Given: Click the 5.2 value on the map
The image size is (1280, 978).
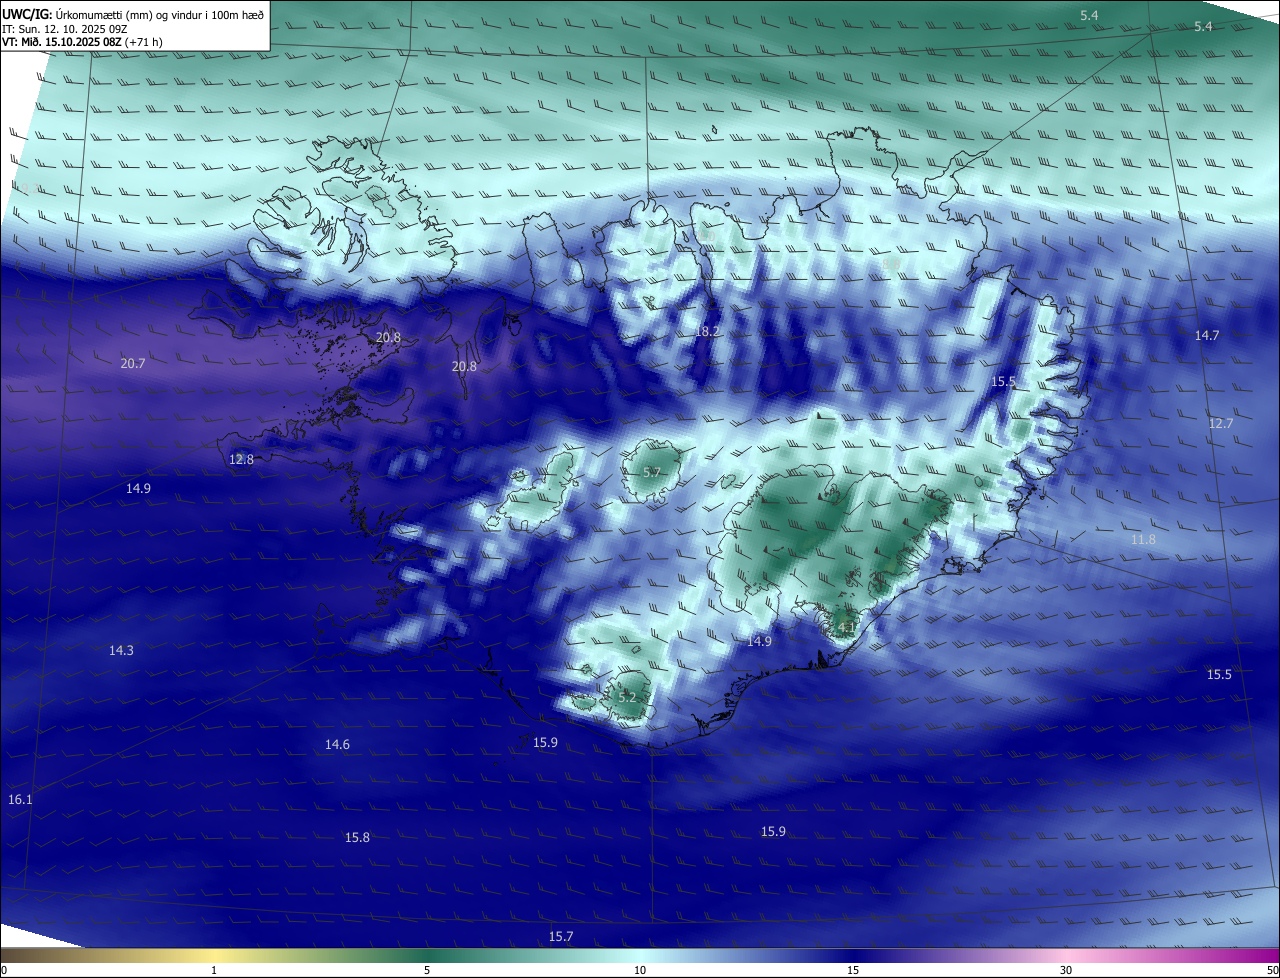Looking at the screenshot, I should pos(627,697).
